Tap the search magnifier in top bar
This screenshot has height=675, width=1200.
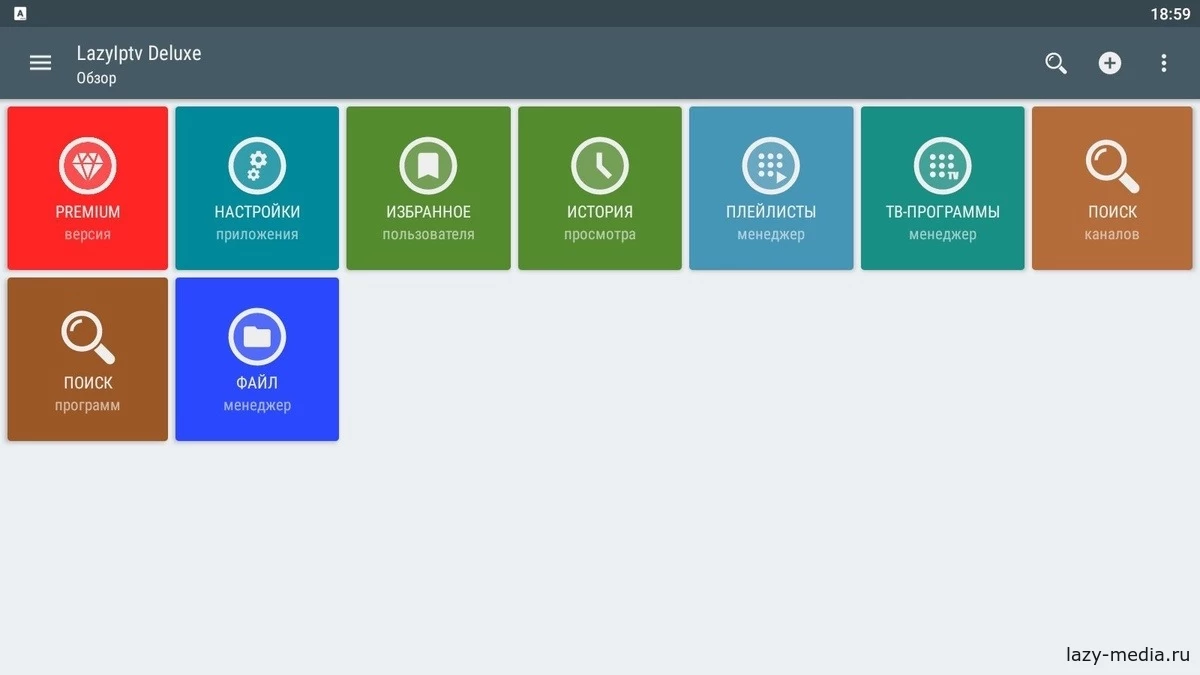(1056, 63)
